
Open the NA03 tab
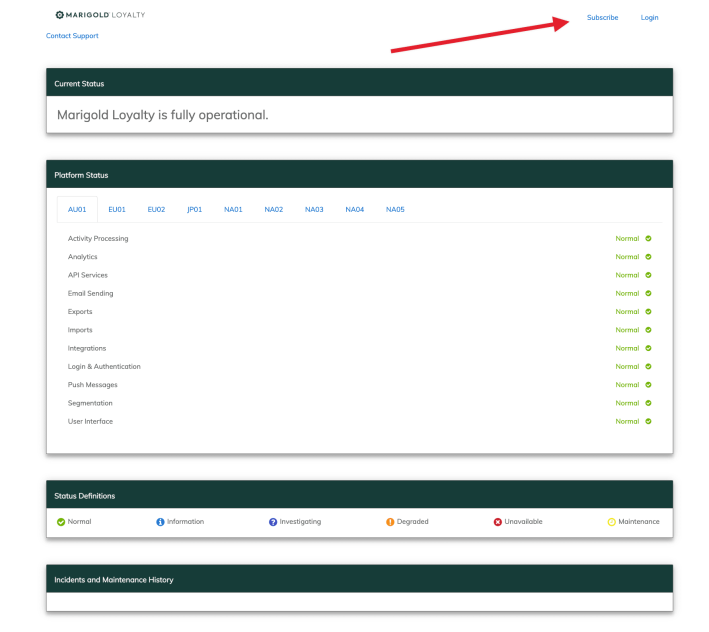pos(314,210)
